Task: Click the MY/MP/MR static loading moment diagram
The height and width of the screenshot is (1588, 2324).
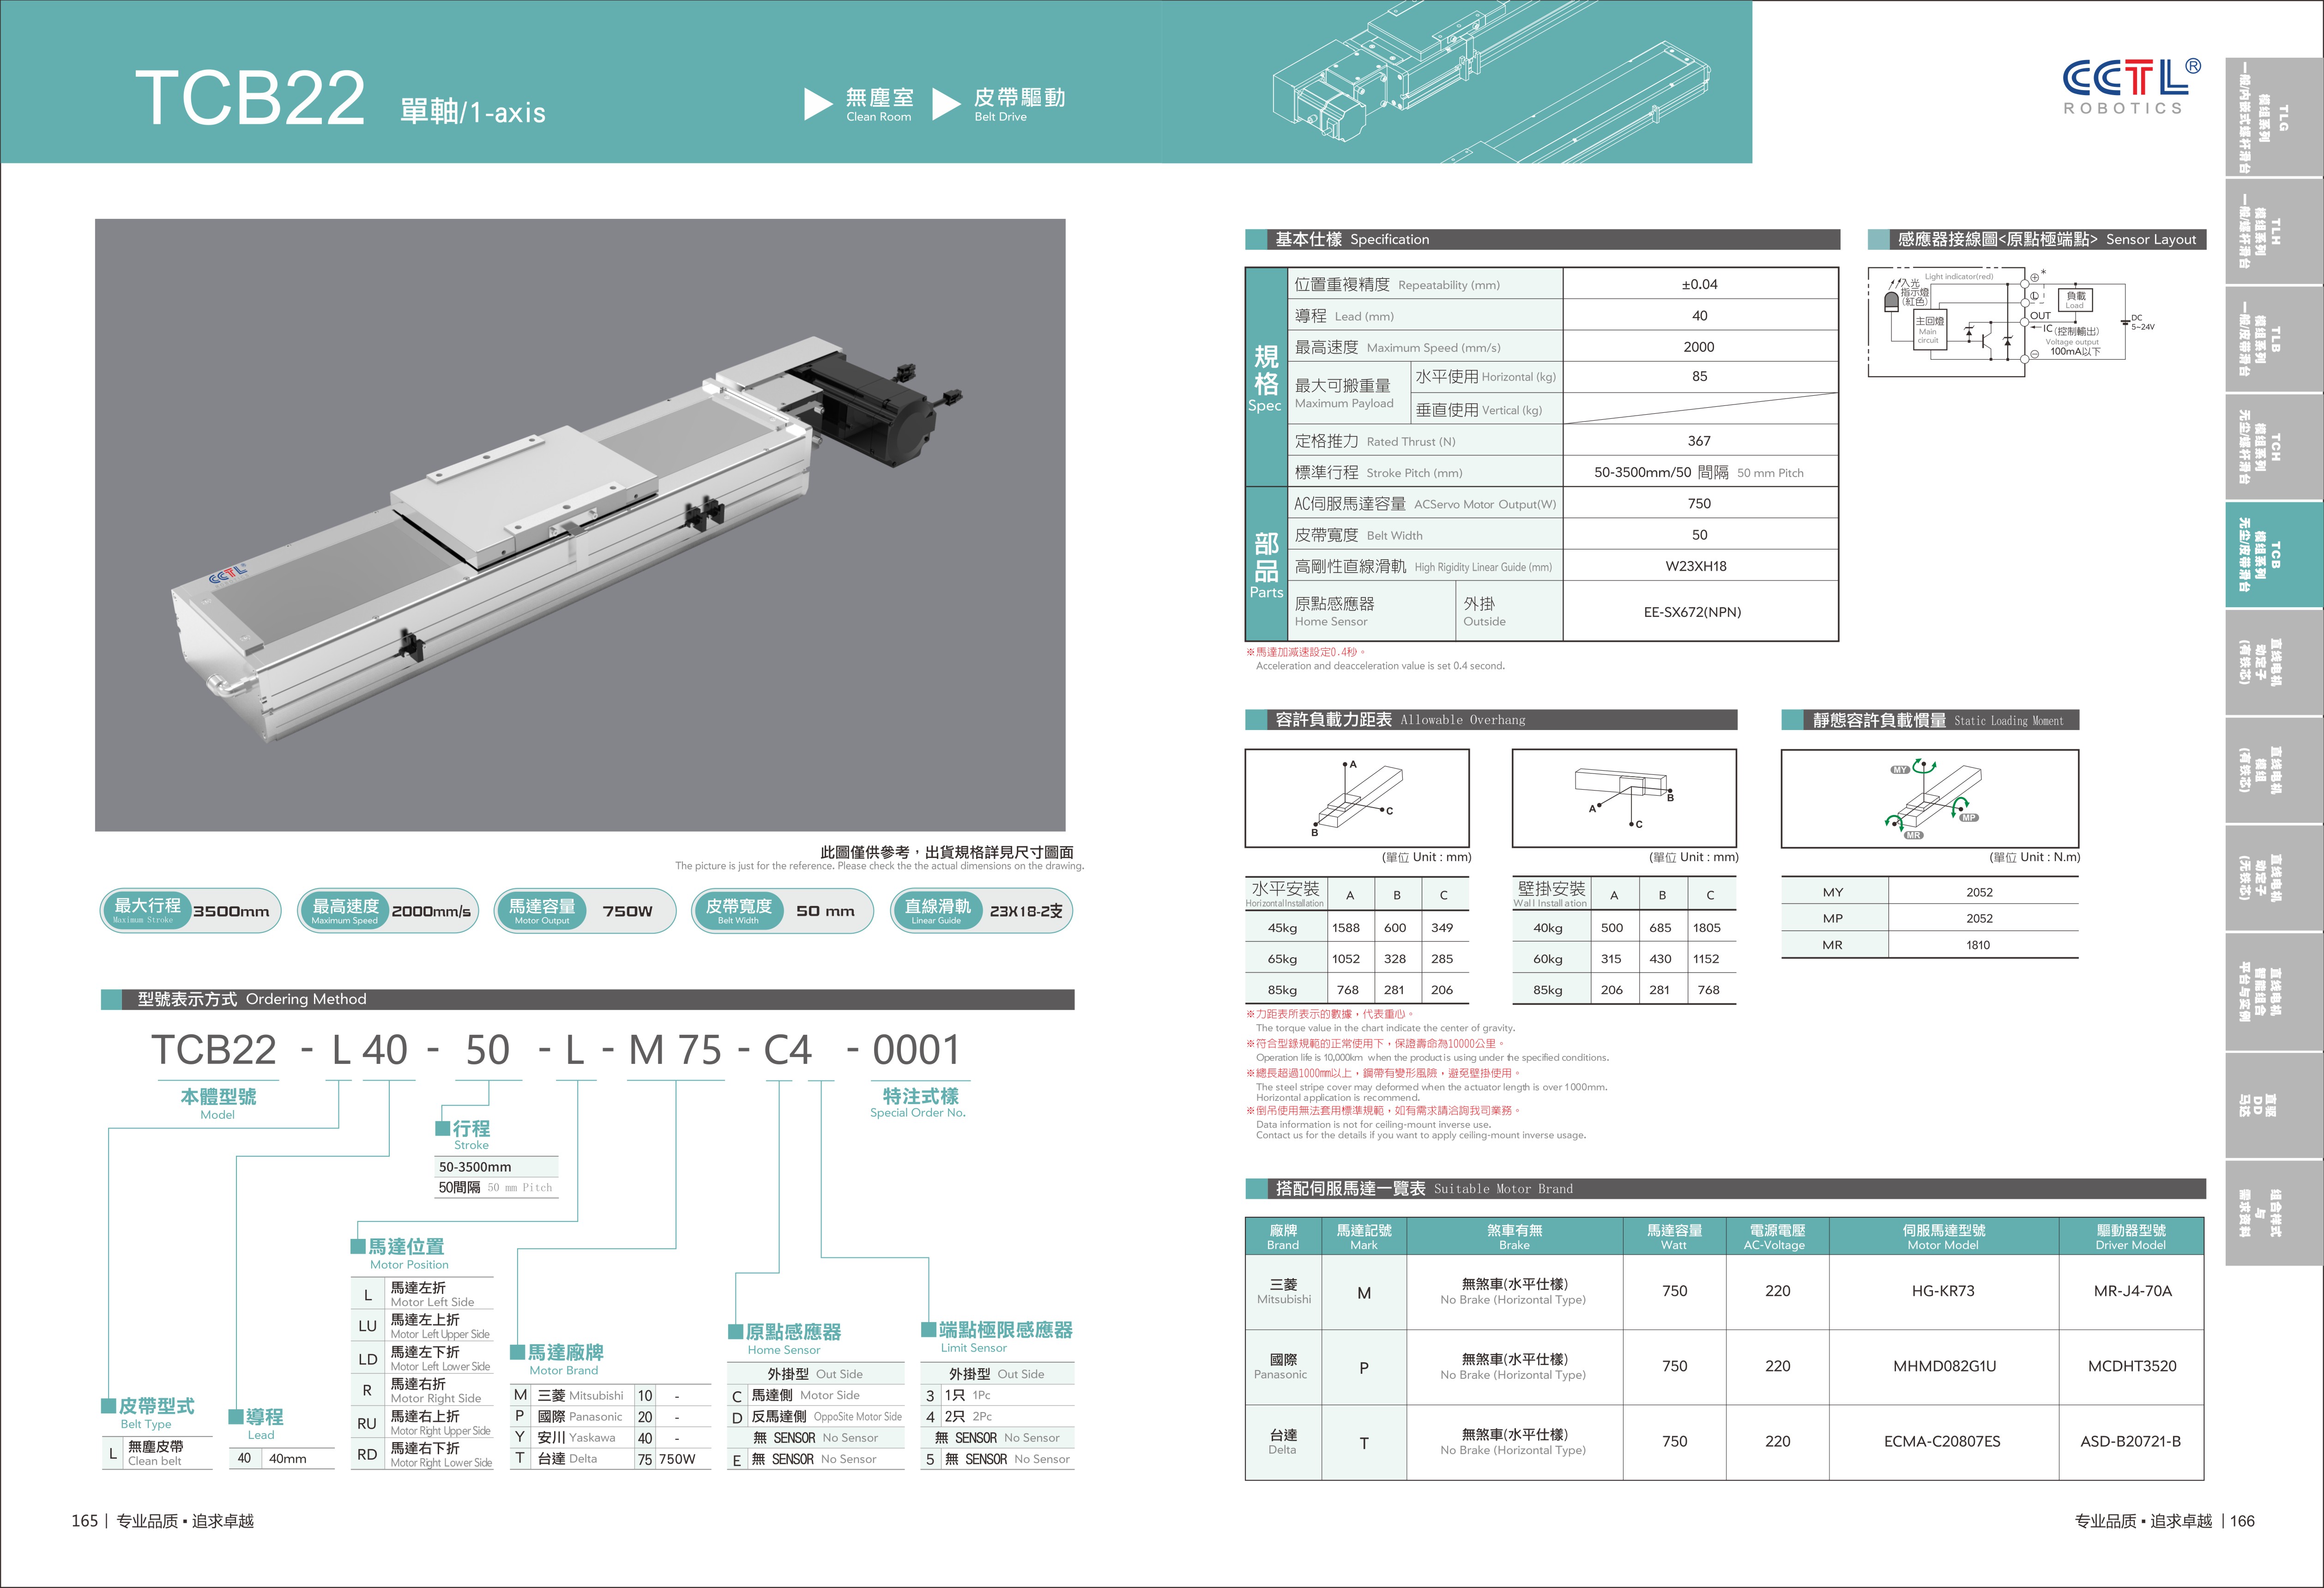Action: [x=1929, y=798]
